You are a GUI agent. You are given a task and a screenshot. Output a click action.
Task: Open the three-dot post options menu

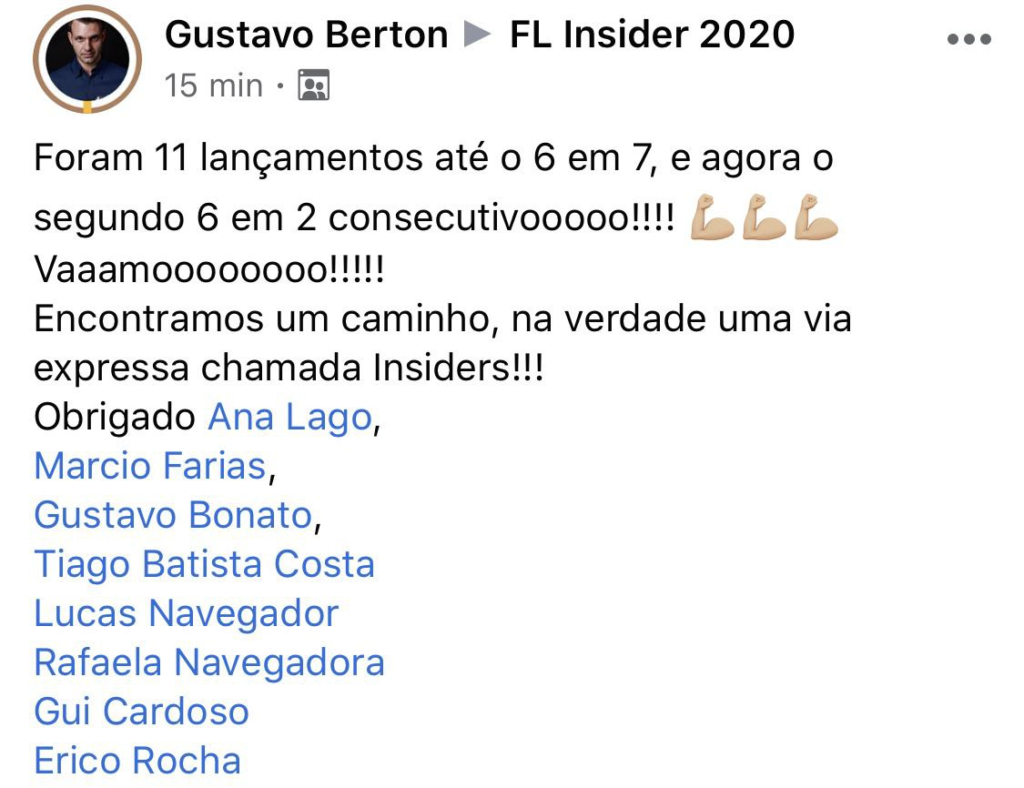(x=969, y=40)
